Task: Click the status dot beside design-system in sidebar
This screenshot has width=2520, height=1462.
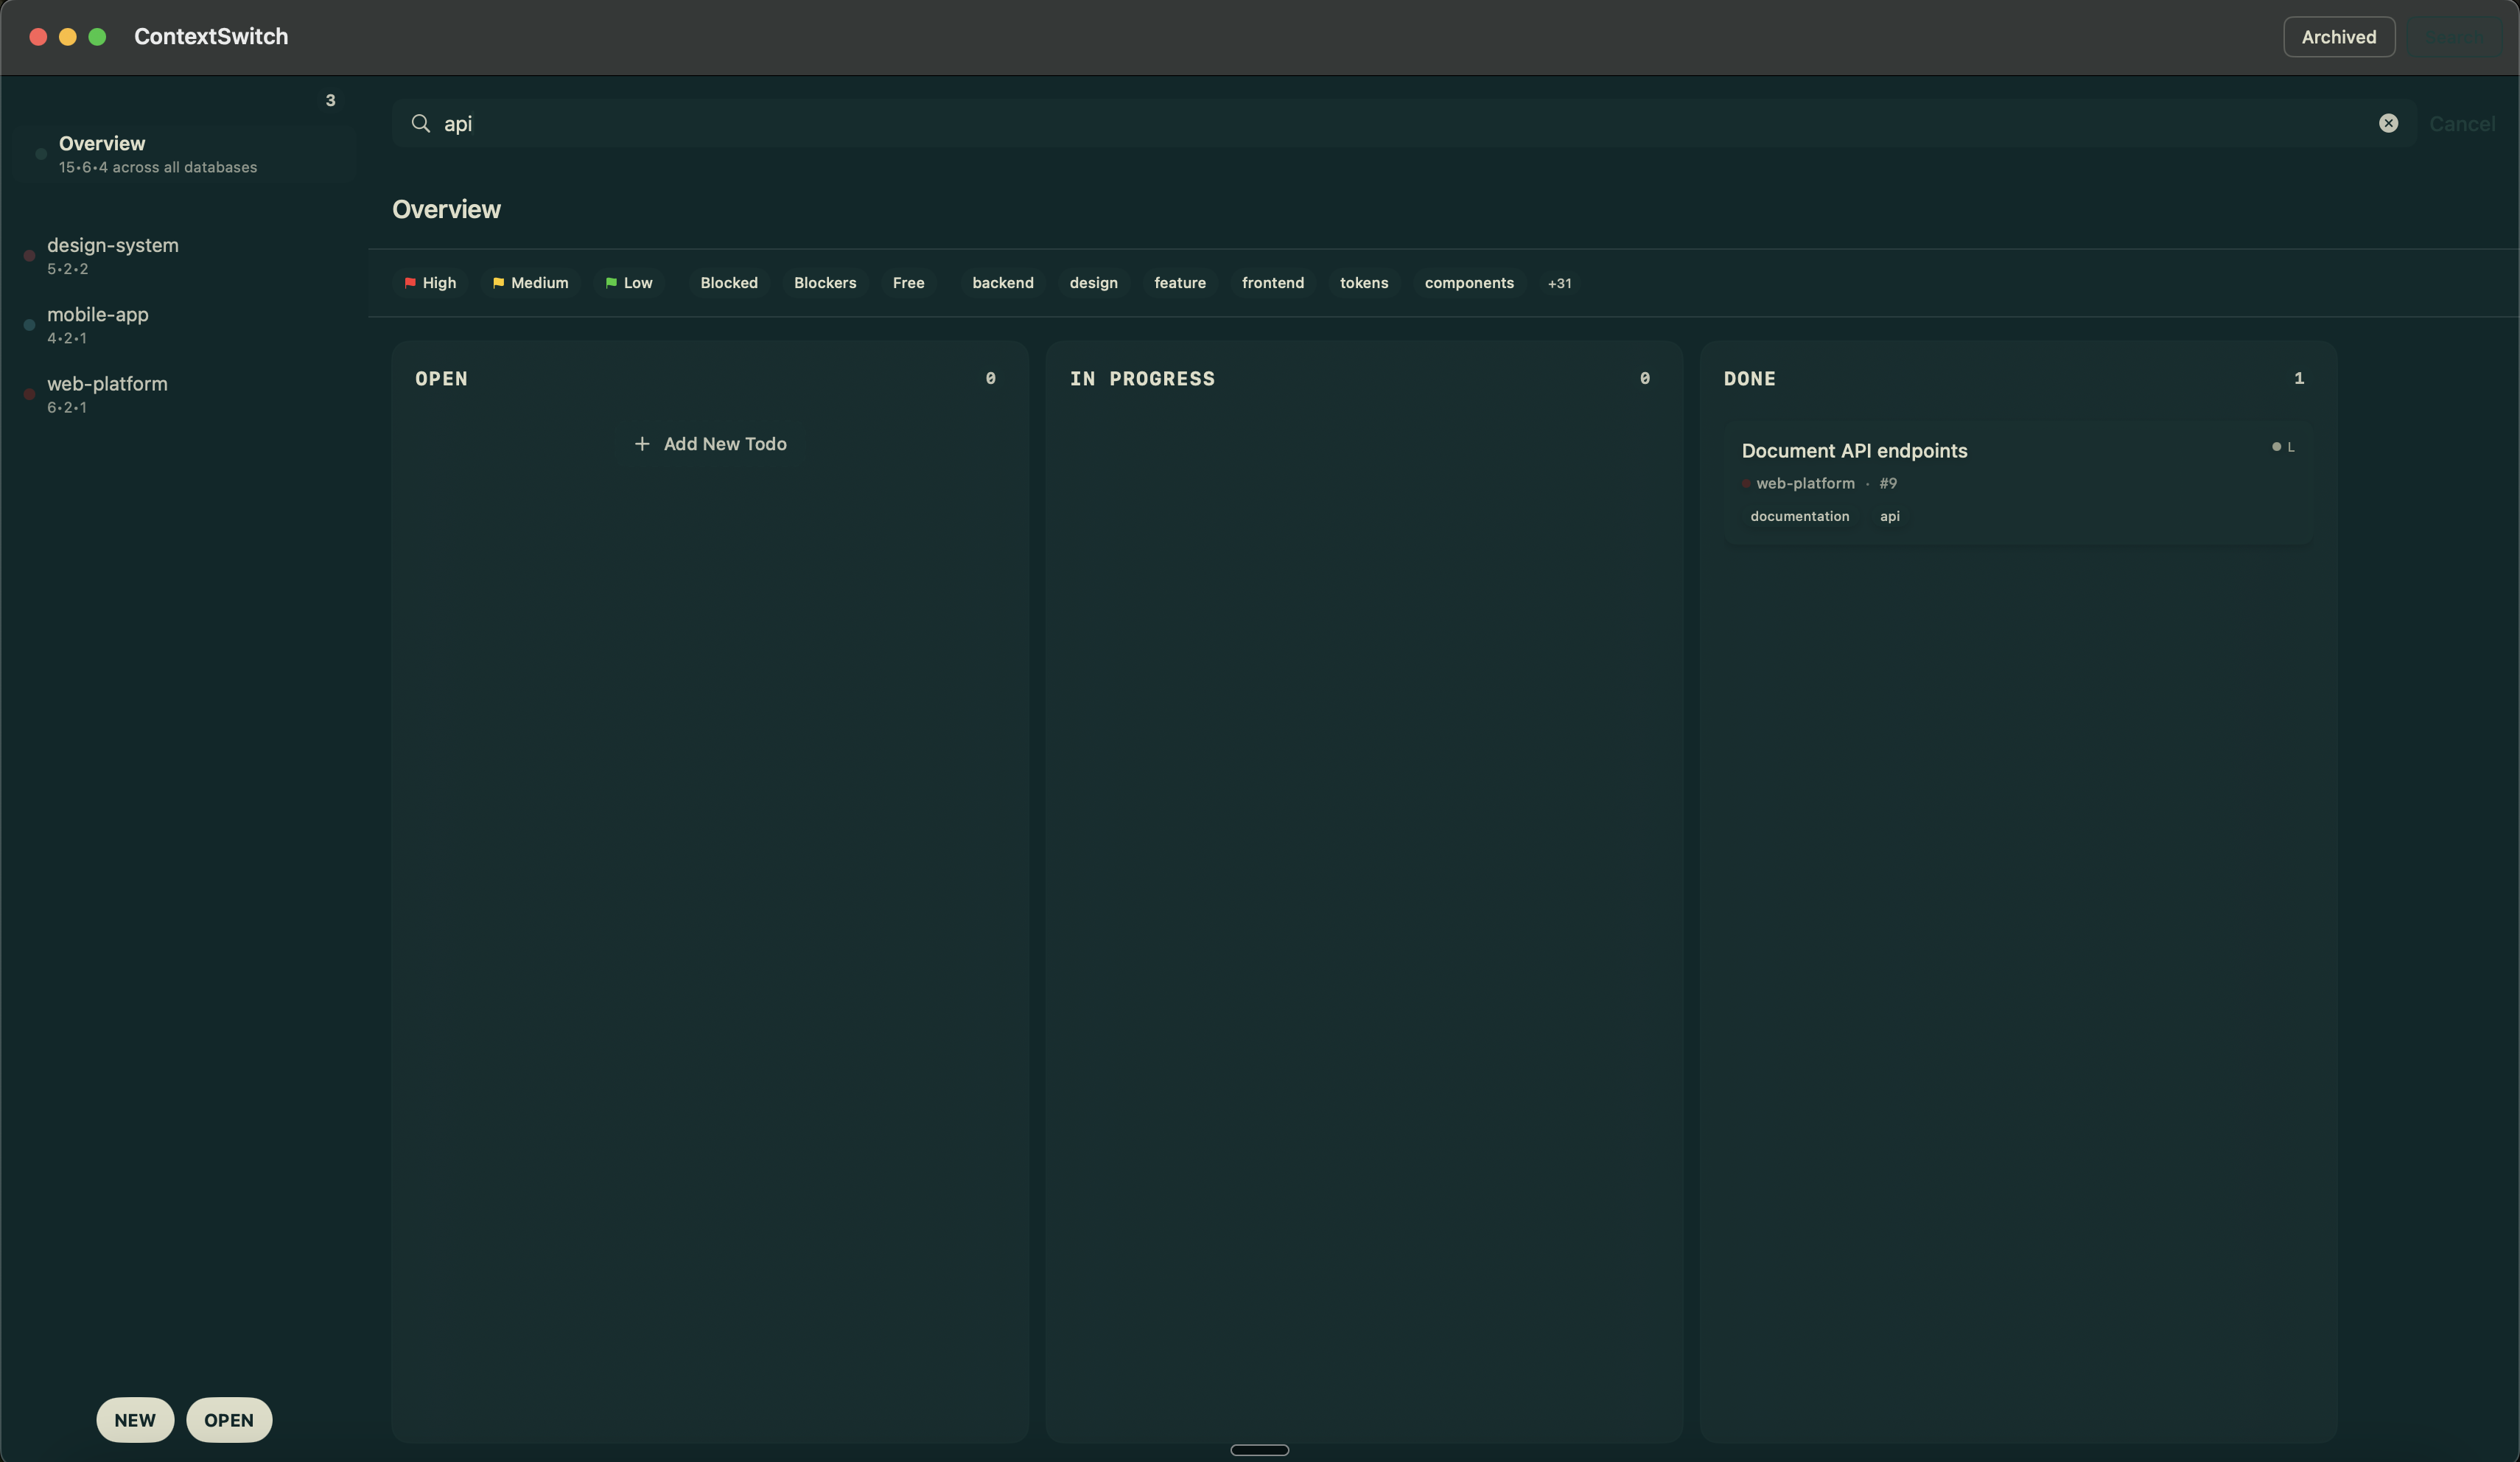Action: point(29,255)
